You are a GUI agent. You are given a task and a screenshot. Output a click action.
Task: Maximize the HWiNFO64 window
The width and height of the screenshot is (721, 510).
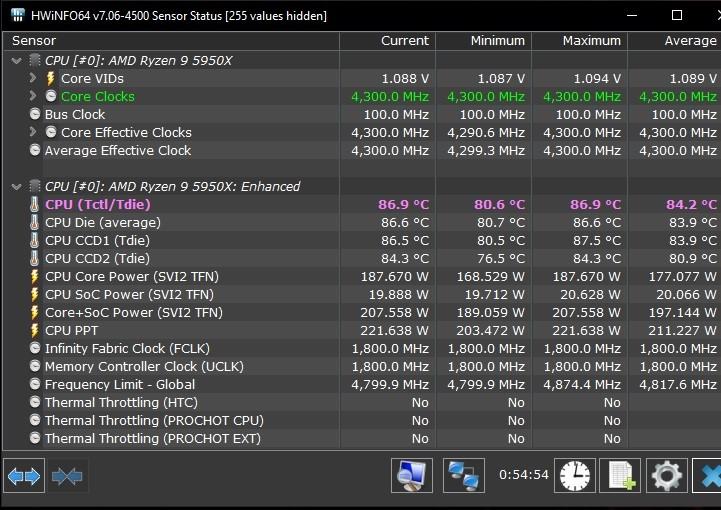pyautogui.click(x=677, y=15)
